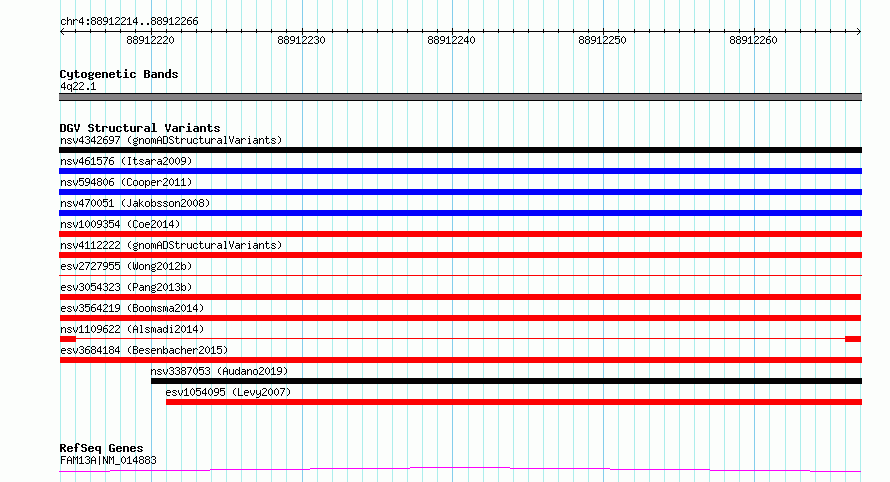Viewport: 890px width, 482px height.
Task: Open variant esv2727955 (Wong2012b) label
Action: 126,266
